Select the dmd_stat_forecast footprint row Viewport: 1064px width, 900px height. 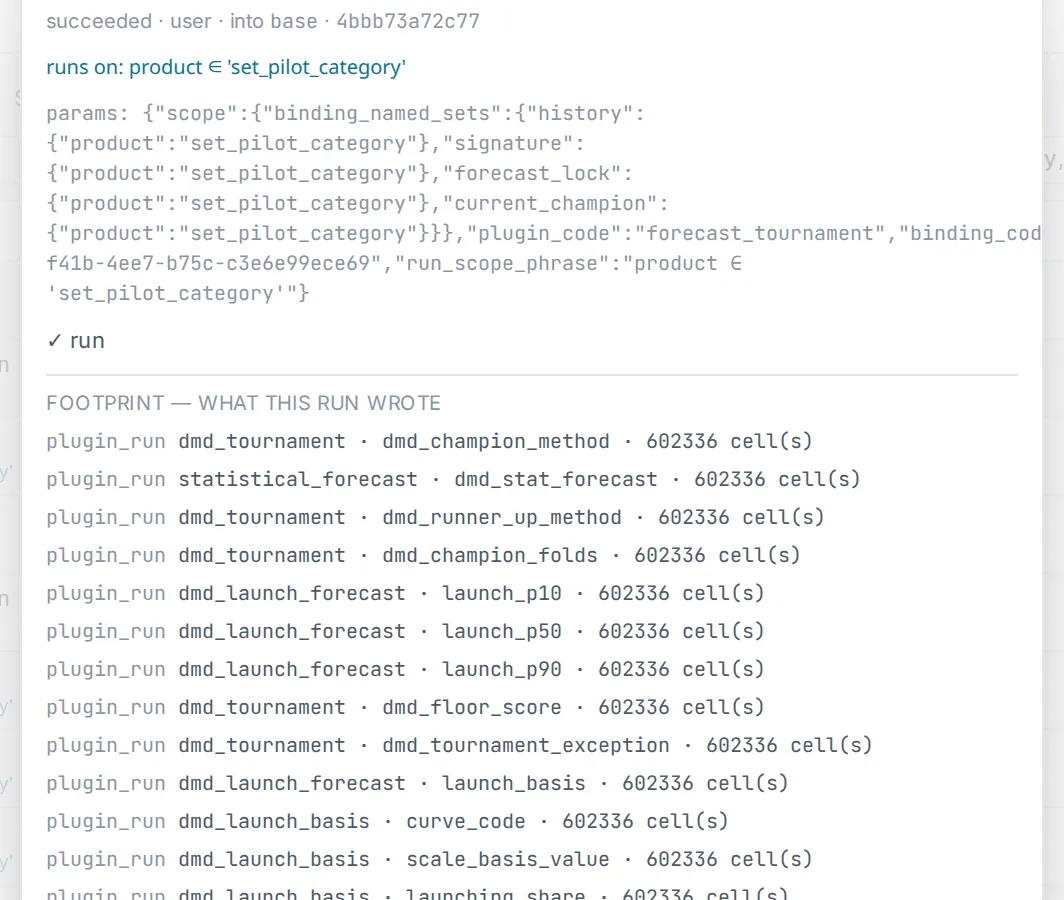(453, 479)
